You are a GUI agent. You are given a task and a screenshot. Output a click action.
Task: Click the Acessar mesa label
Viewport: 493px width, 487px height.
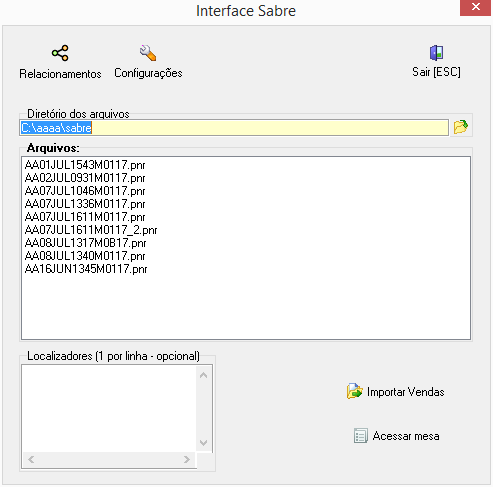point(406,436)
